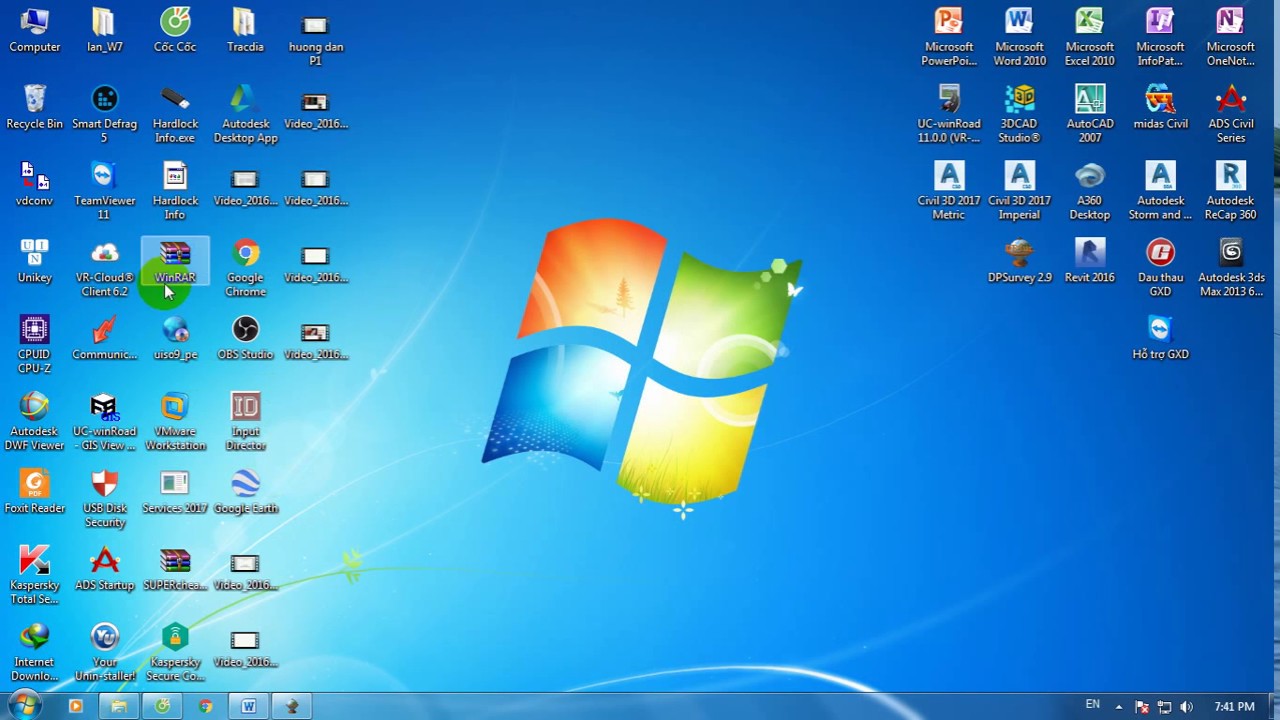Open Autodesk 3ds Max 2013 shortcut

coord(1230,268)
